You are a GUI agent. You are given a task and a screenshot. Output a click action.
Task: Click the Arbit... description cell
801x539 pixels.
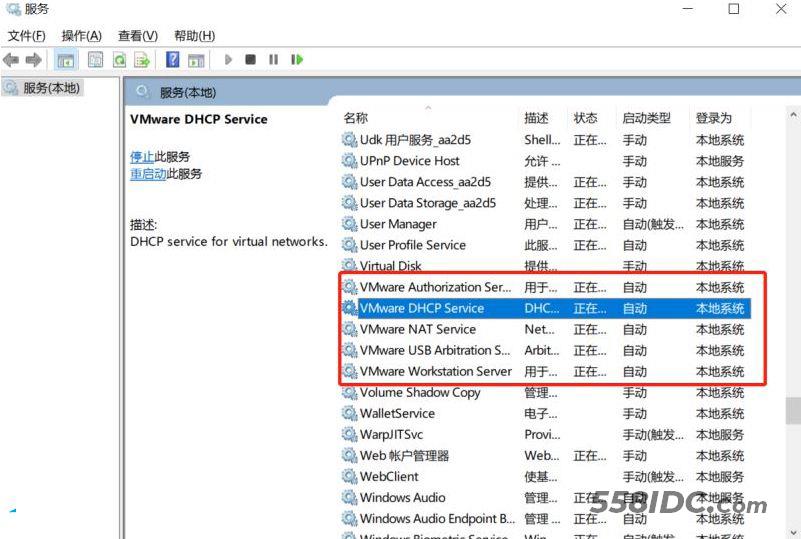tap(541, 350)
